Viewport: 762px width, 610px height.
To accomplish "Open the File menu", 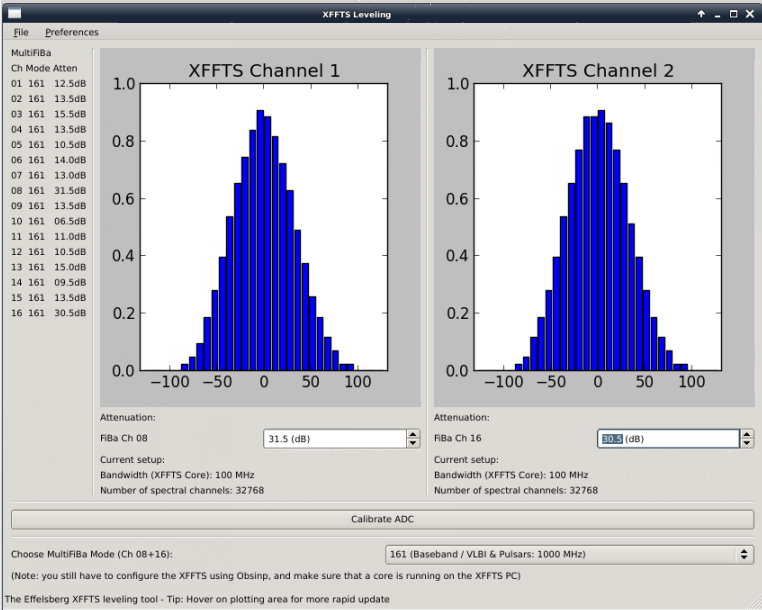I will click(x=21, y=32).
